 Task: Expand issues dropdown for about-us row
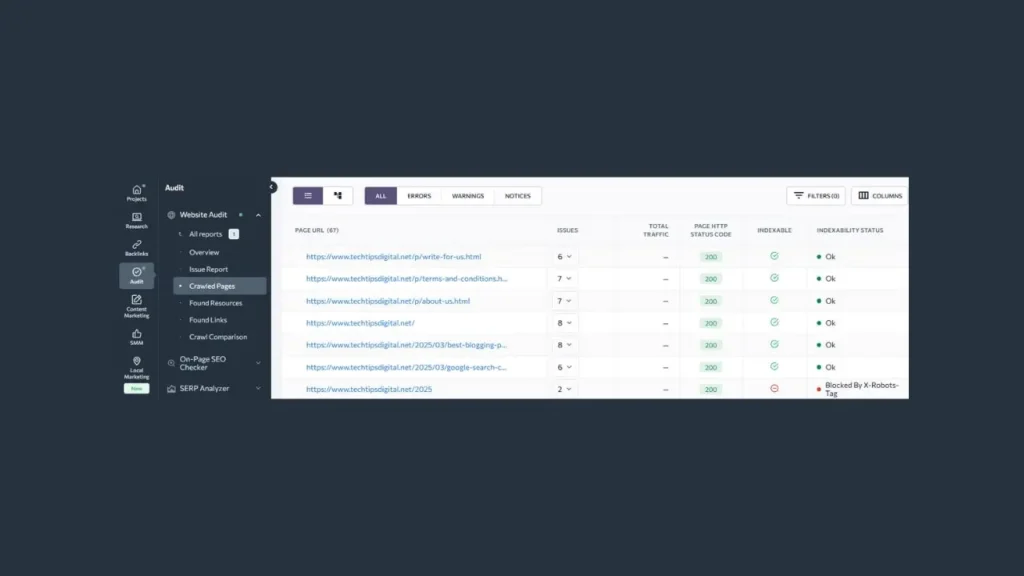[564, 301]
